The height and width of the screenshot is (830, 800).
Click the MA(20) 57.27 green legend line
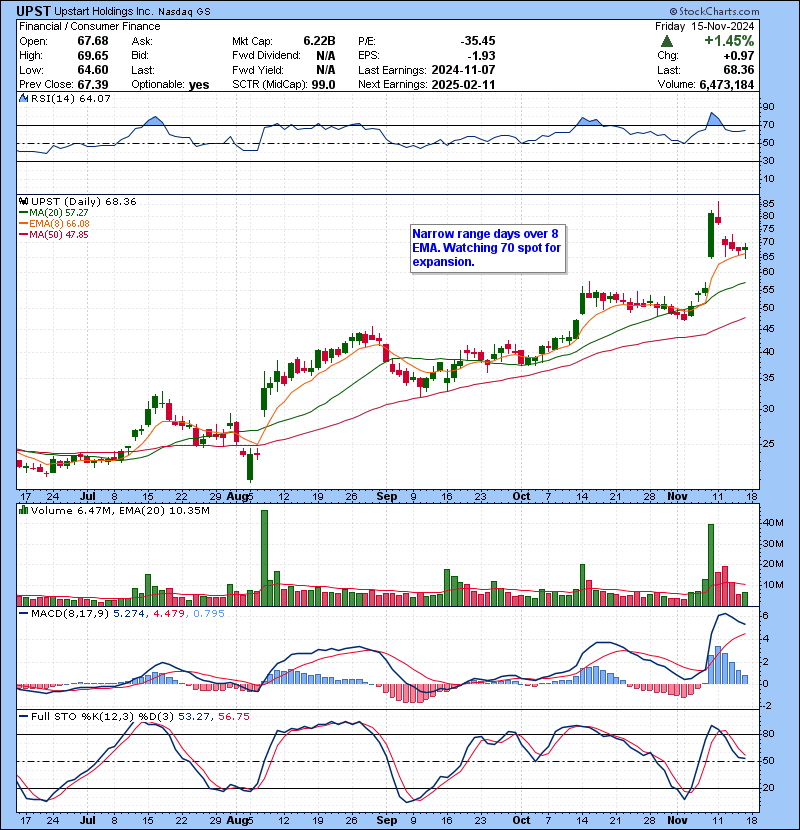tap(53, 212)
